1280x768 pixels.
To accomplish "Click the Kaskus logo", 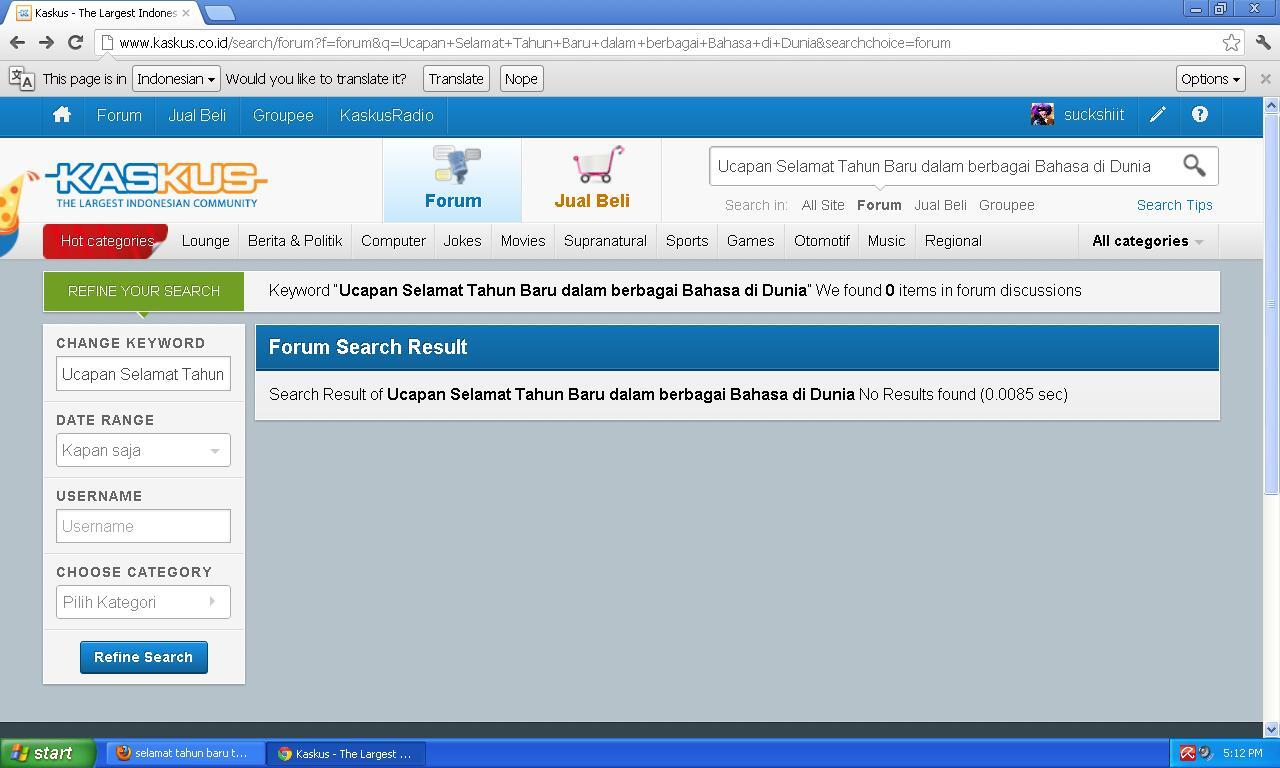I will point(156,185).
